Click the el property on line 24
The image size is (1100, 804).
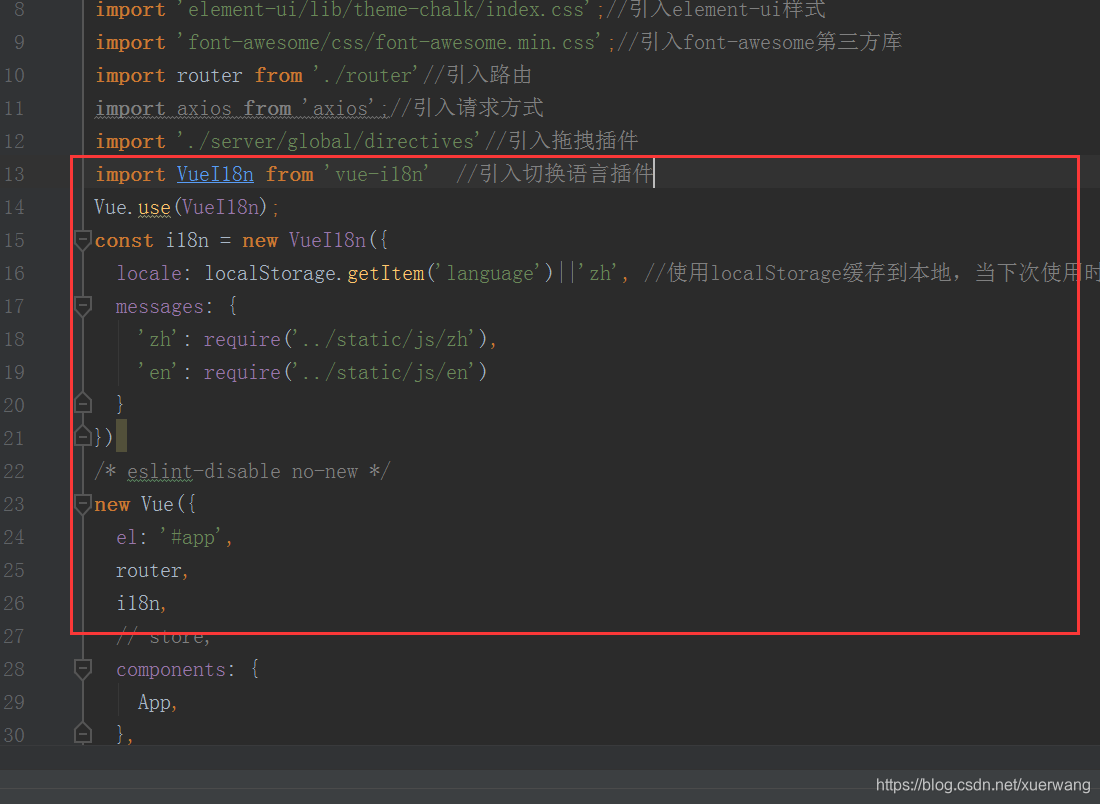(x=126, y=537)
